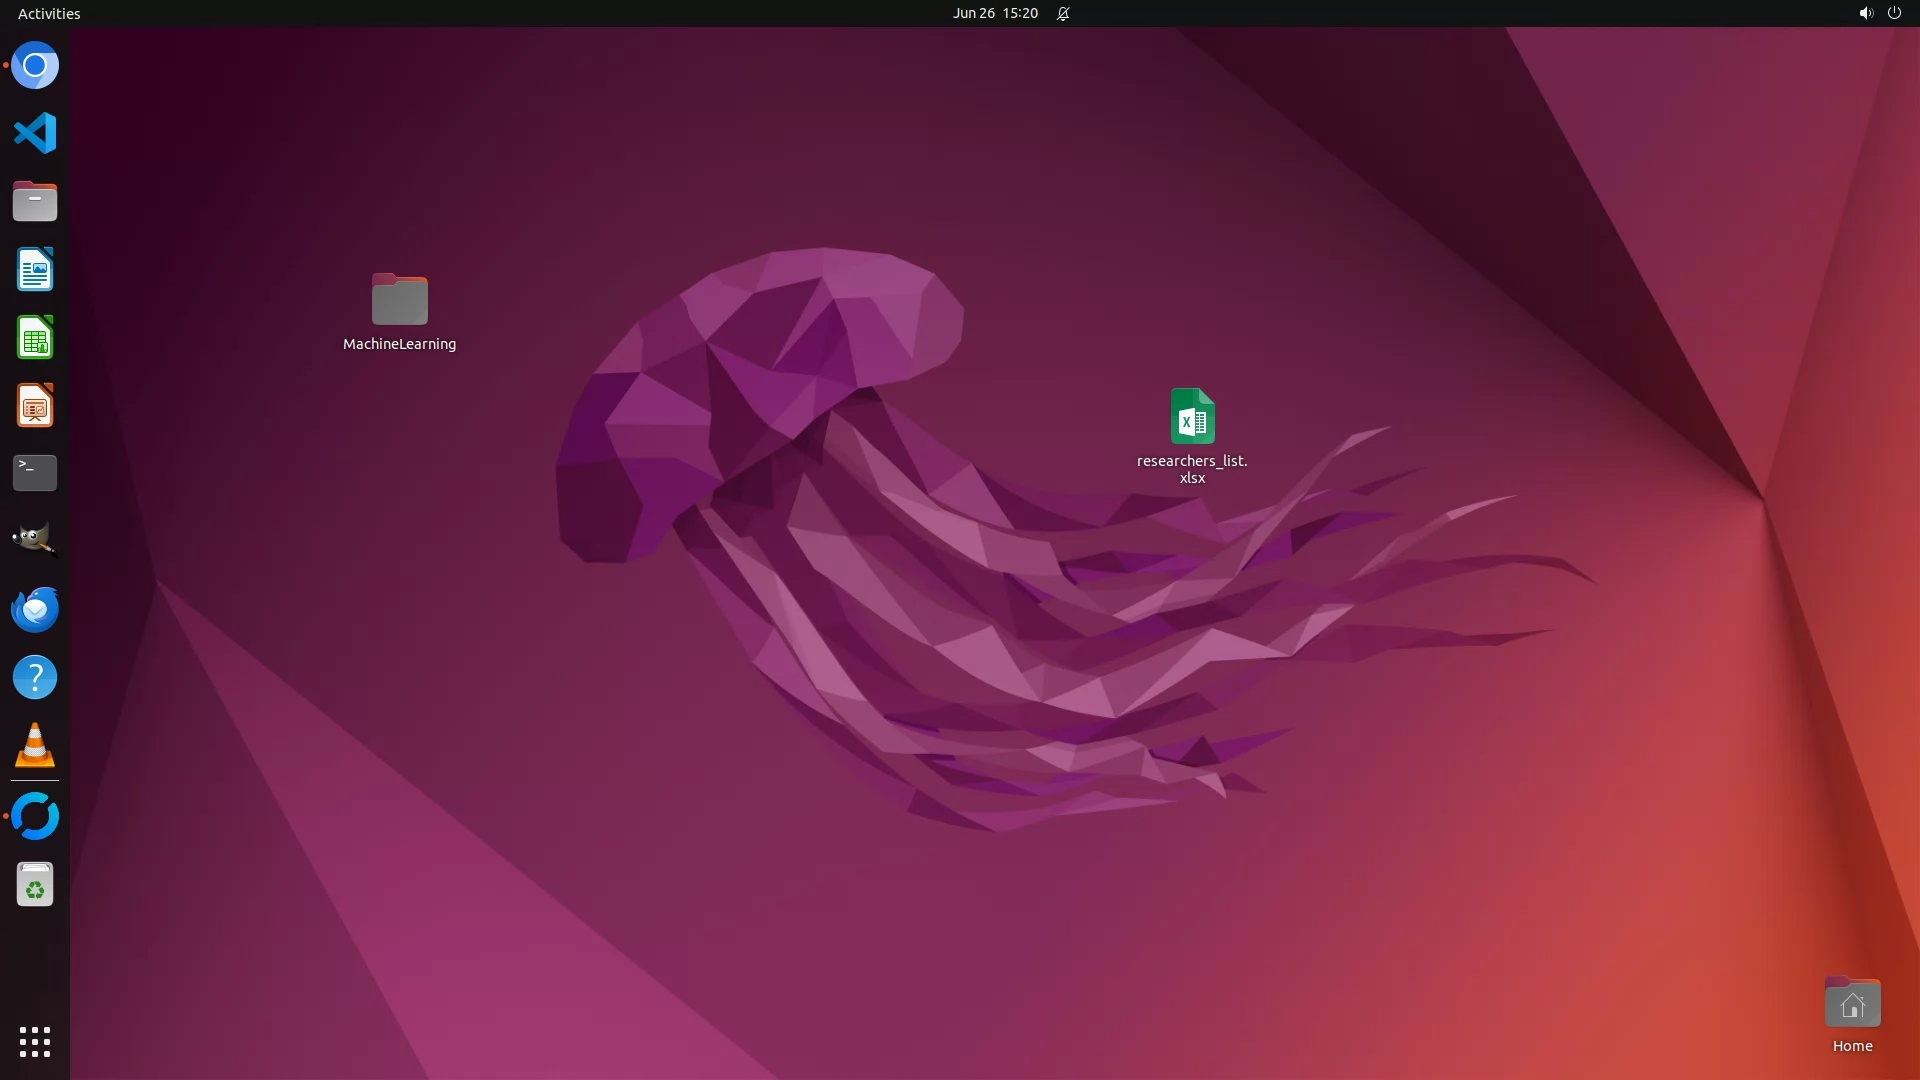Open Thunderbird mail client
Viewport: 1920px width, 1080px height.
point(35,609)
